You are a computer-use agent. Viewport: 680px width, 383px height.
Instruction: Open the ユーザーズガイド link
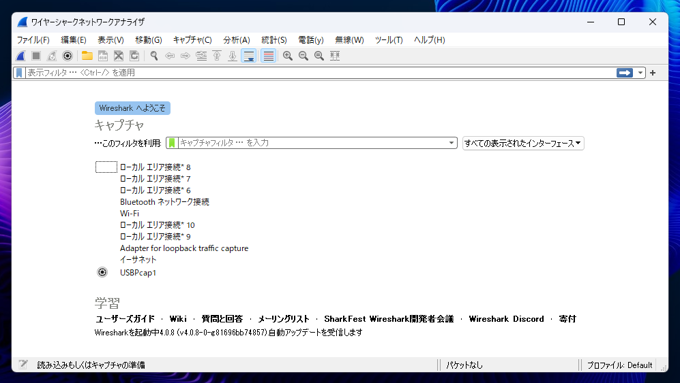[x=125, y=319]
